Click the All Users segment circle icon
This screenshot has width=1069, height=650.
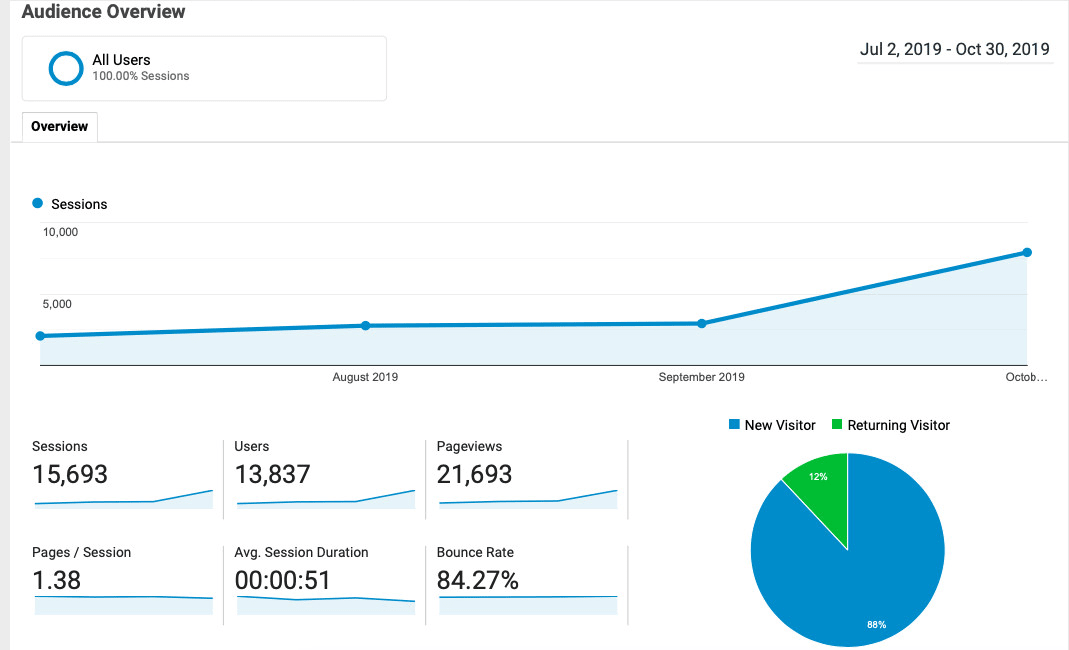click(66, 68)
